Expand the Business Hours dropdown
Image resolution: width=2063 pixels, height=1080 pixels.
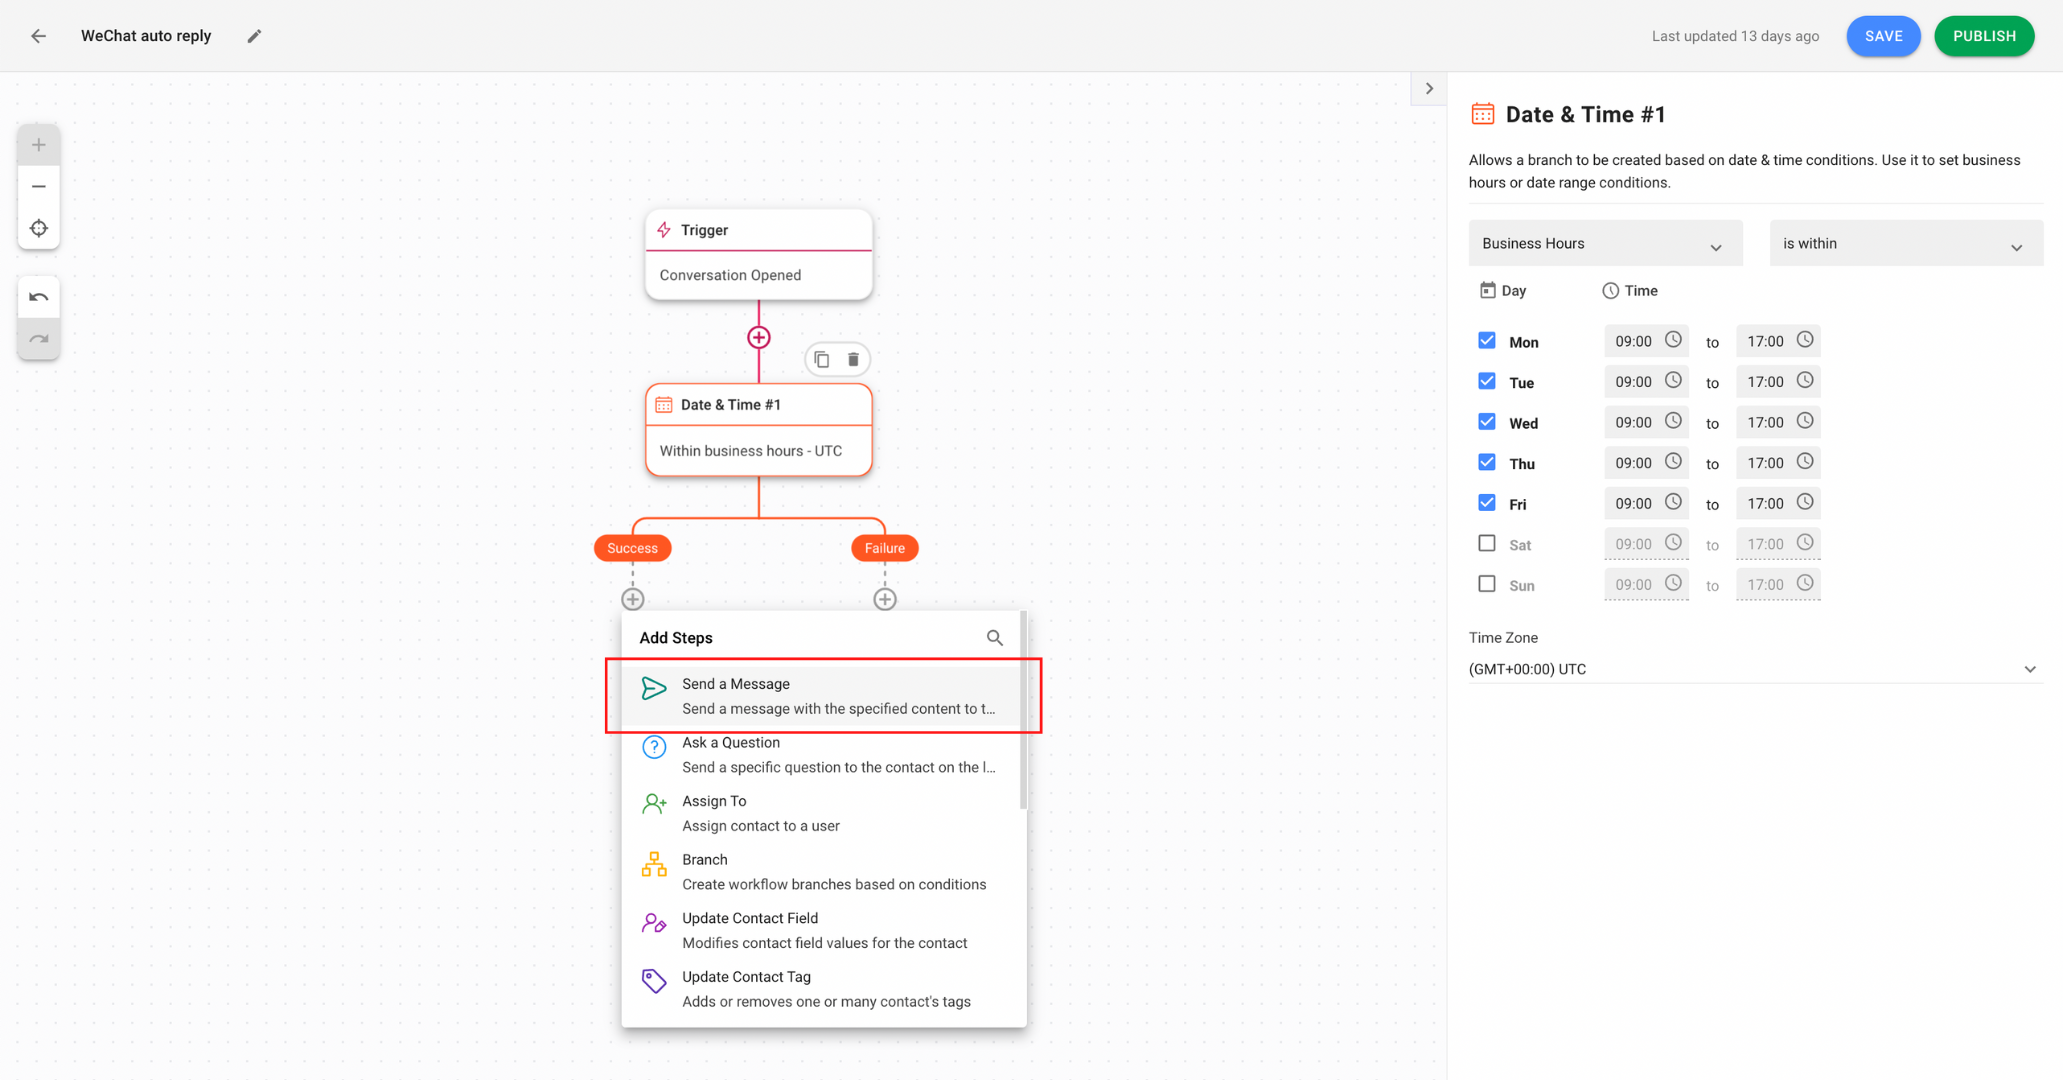coord(1605,243)
